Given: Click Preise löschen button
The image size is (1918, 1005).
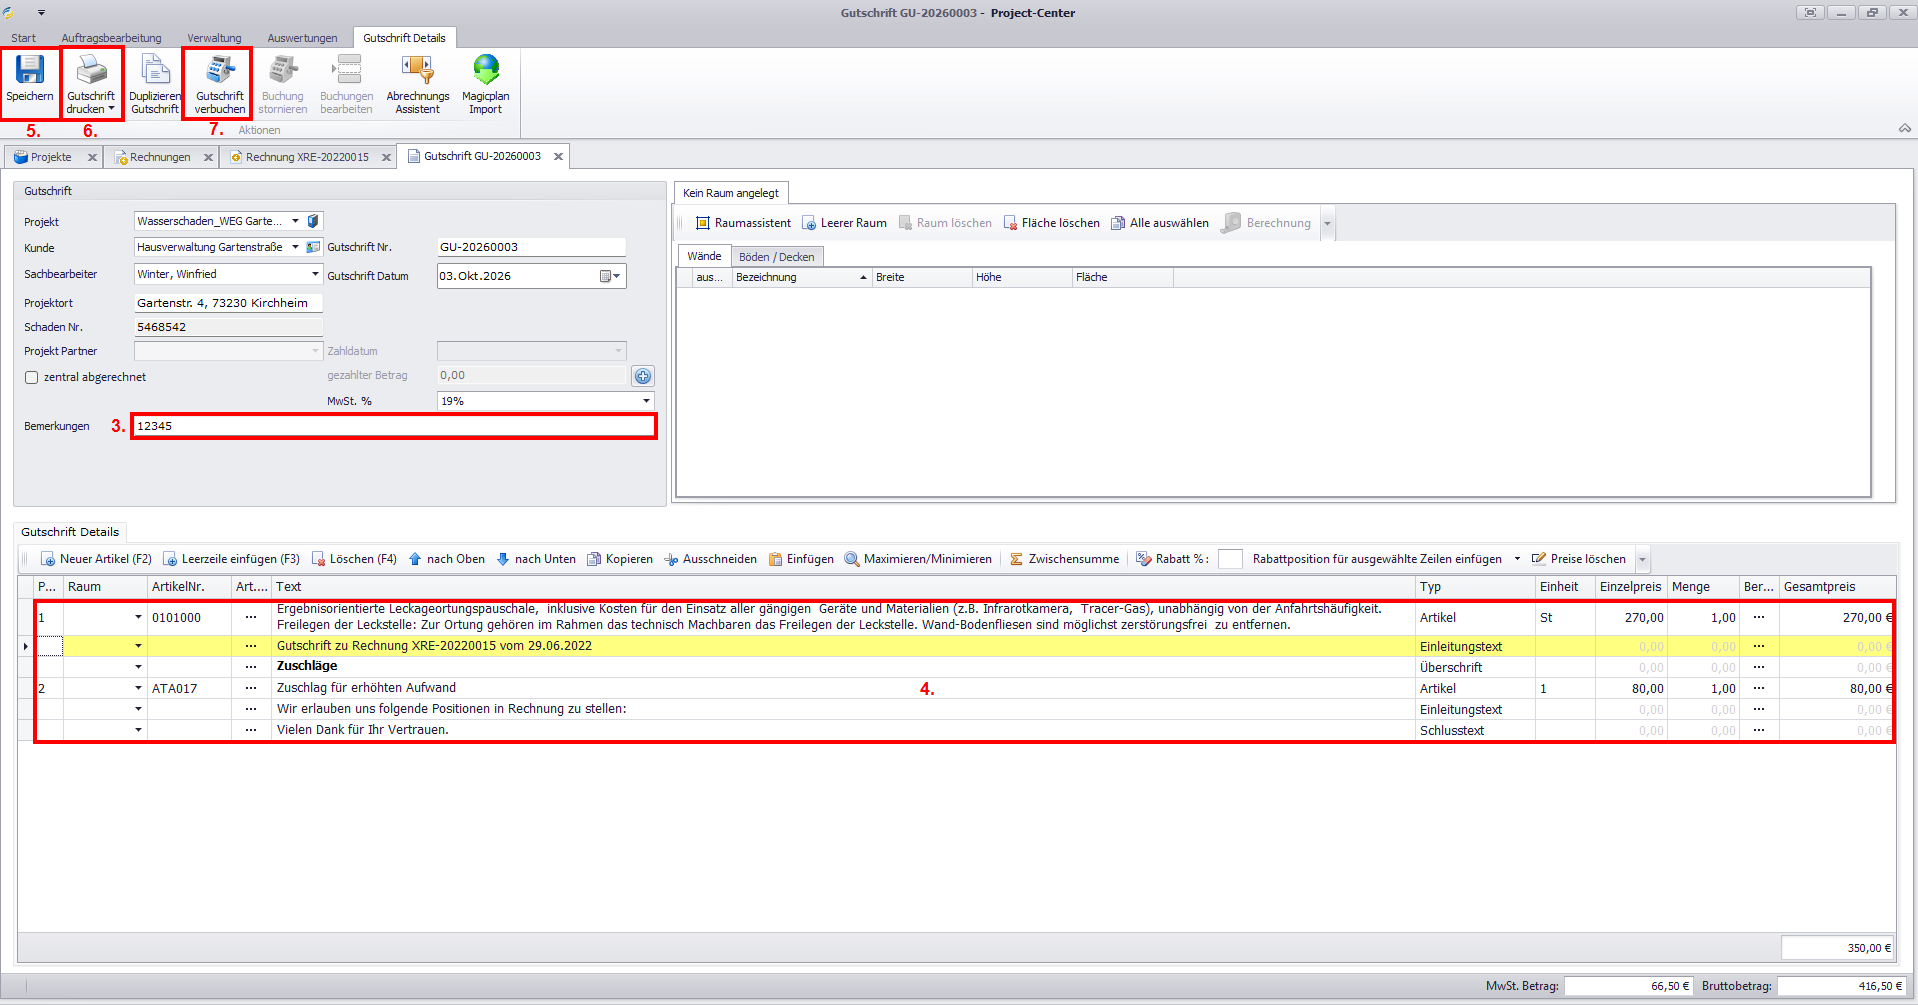Looking at the screenshot, I should click(1579, 559).
